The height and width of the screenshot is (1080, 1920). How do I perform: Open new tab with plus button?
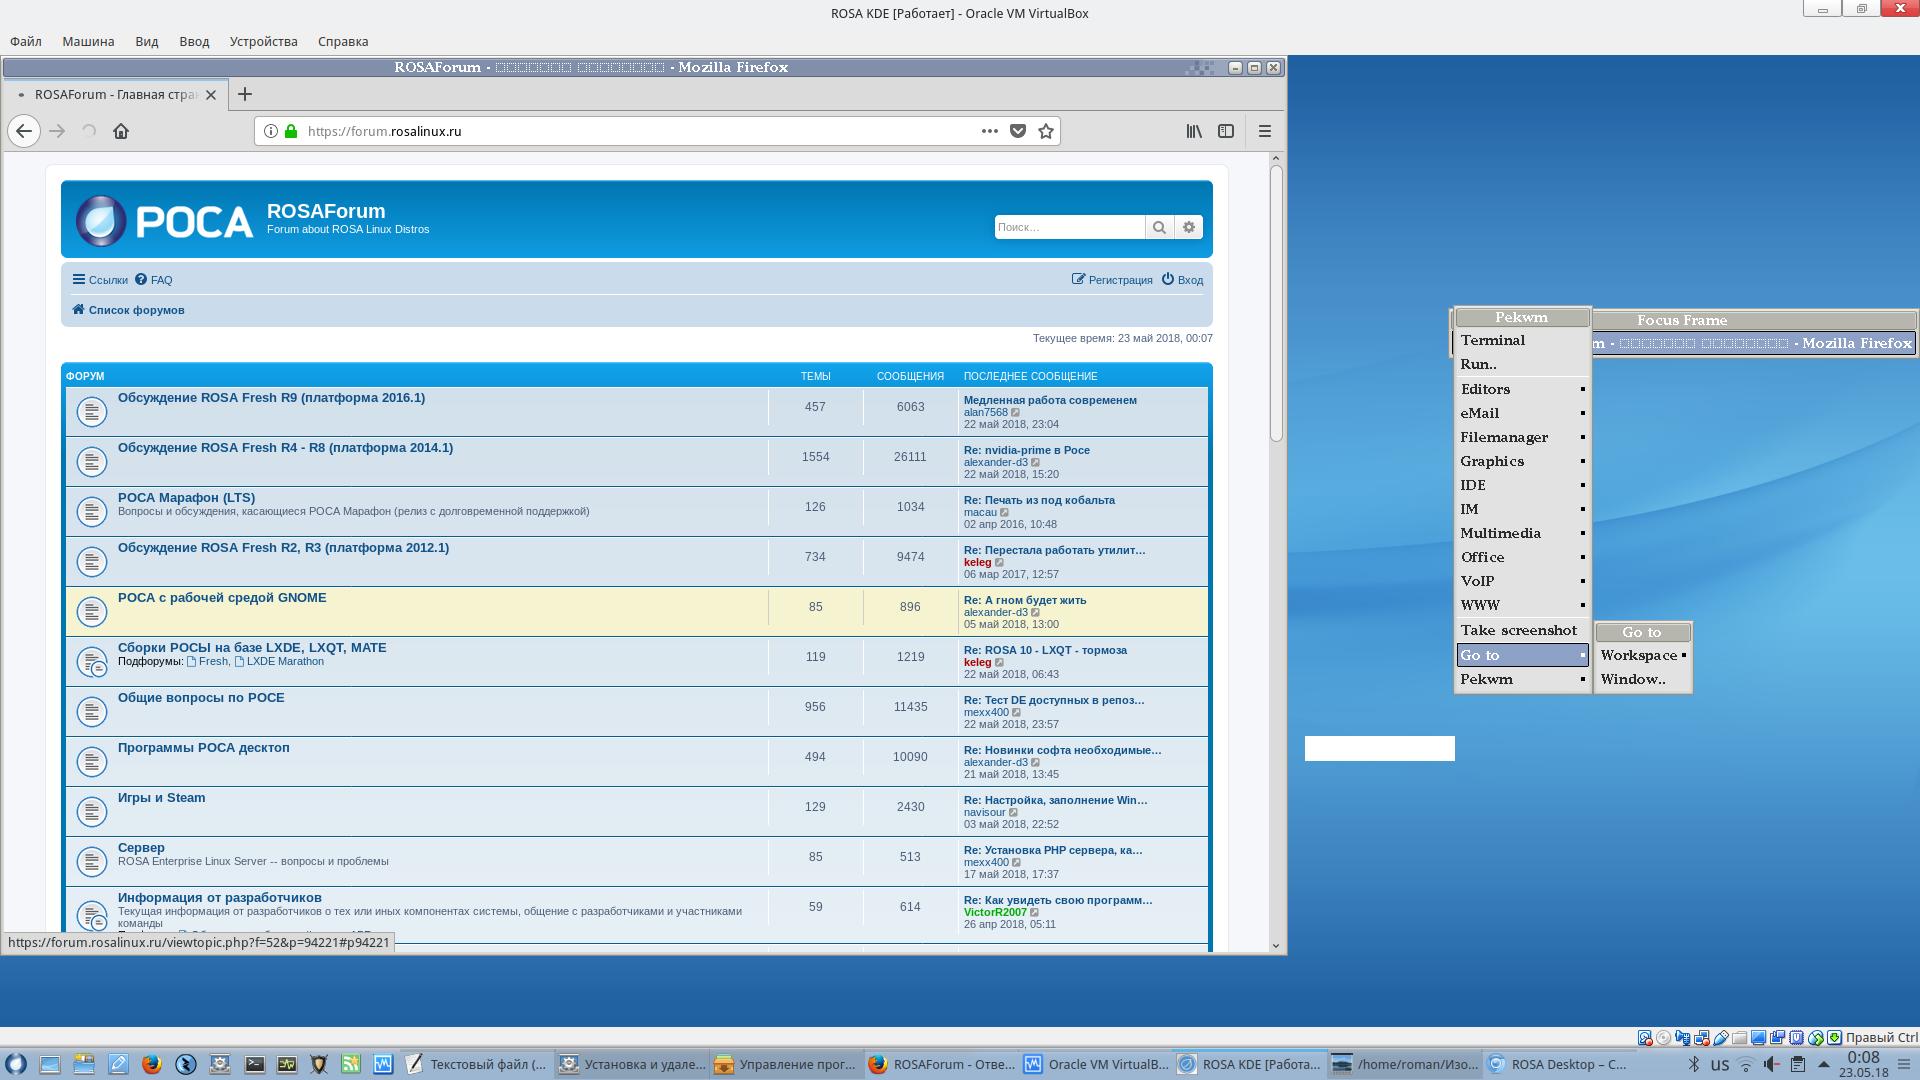245,94
